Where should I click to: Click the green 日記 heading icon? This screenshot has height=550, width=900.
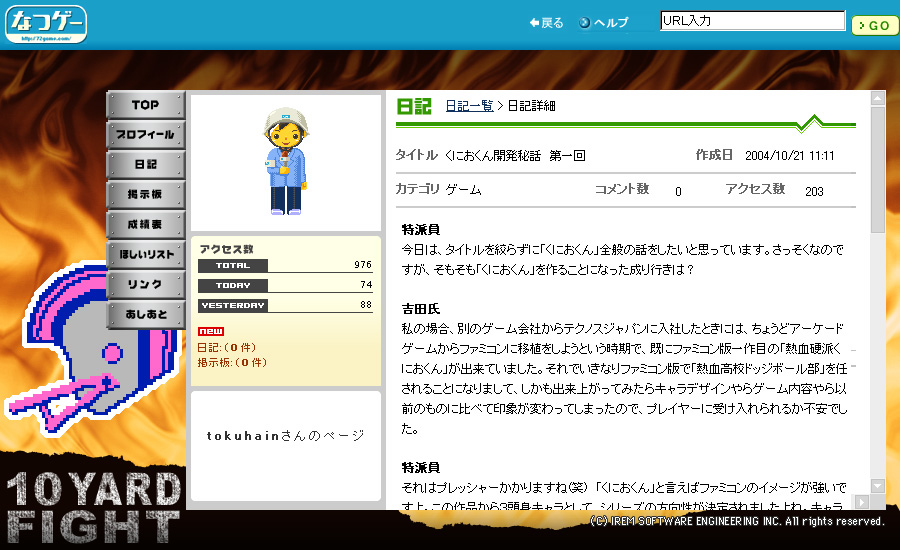coord(414,106)
